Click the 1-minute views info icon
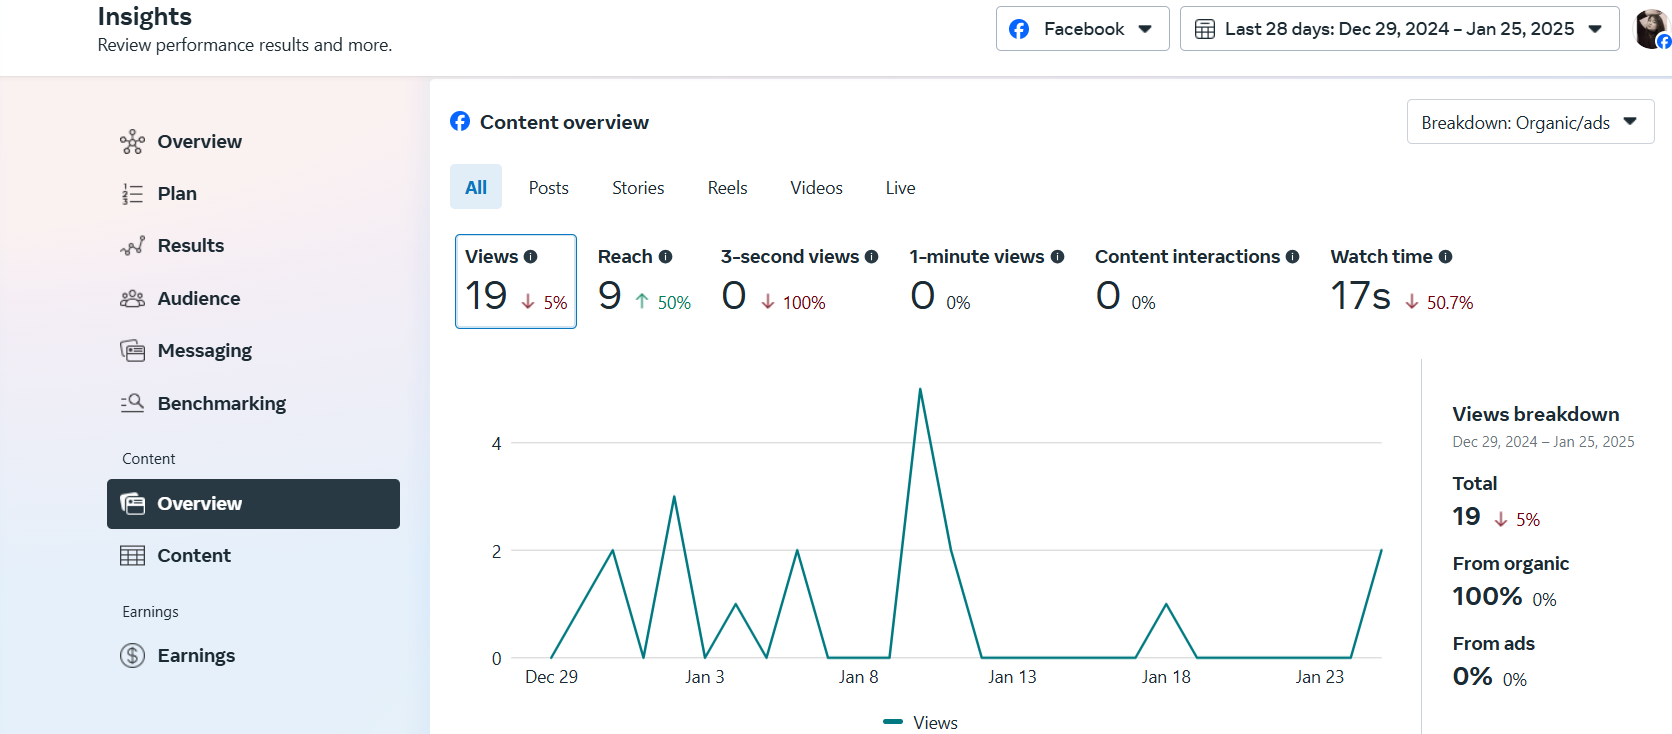1672x734 pixels. pos(1057,257)
